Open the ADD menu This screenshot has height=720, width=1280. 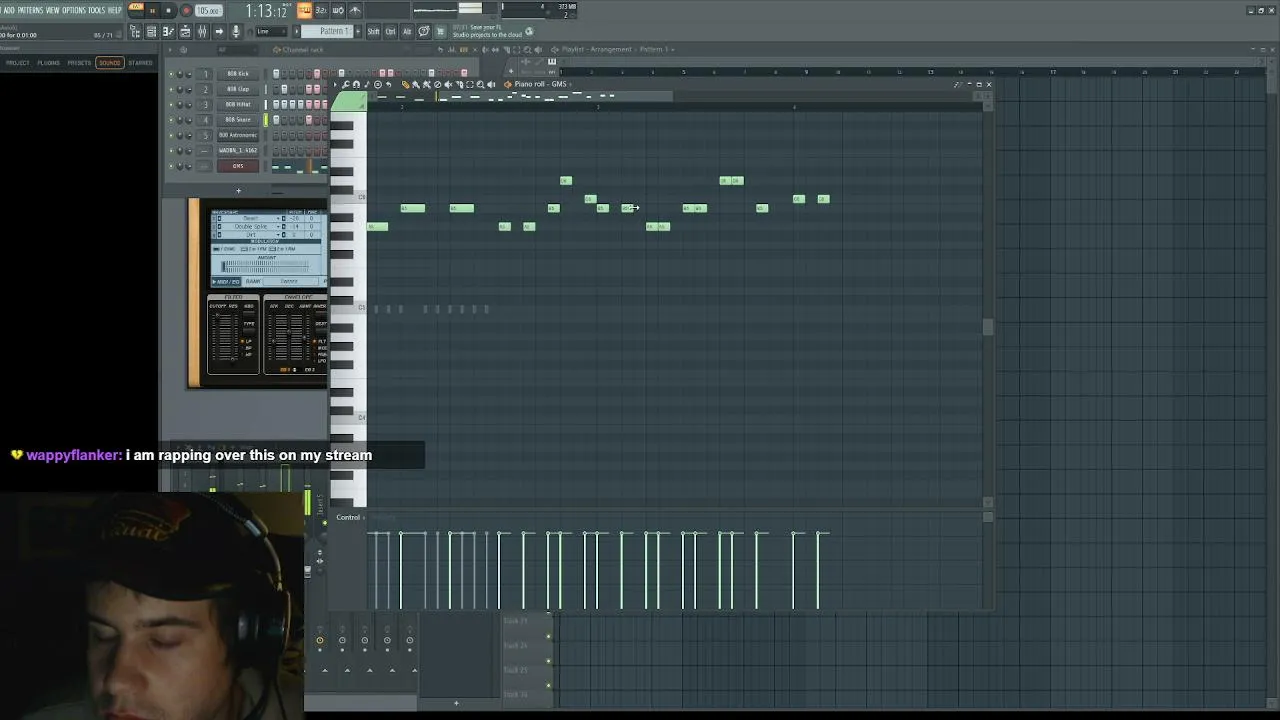(x=9, y=10)
